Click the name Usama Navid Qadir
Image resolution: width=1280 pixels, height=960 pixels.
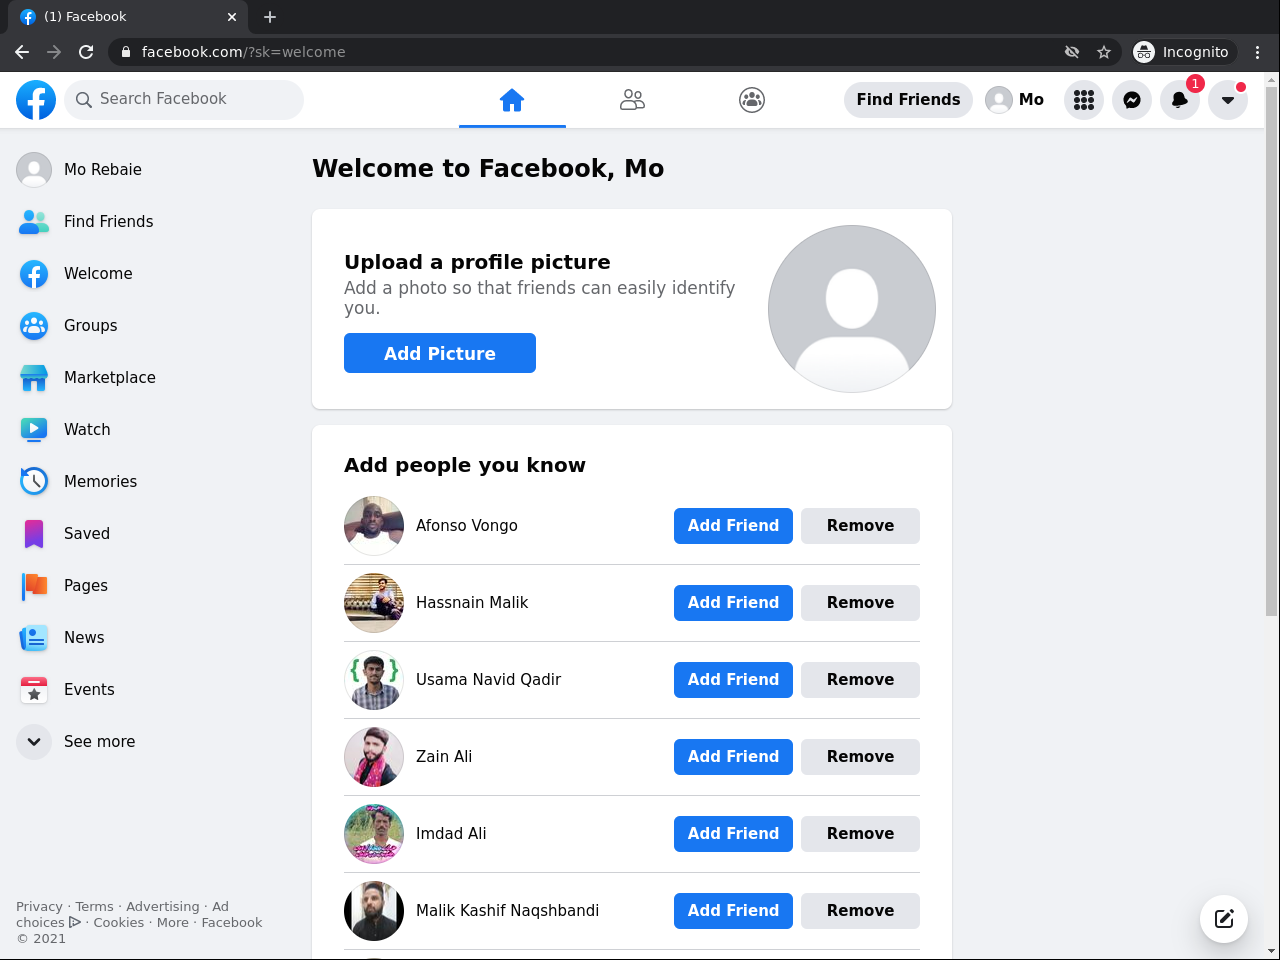click(488, 680)
